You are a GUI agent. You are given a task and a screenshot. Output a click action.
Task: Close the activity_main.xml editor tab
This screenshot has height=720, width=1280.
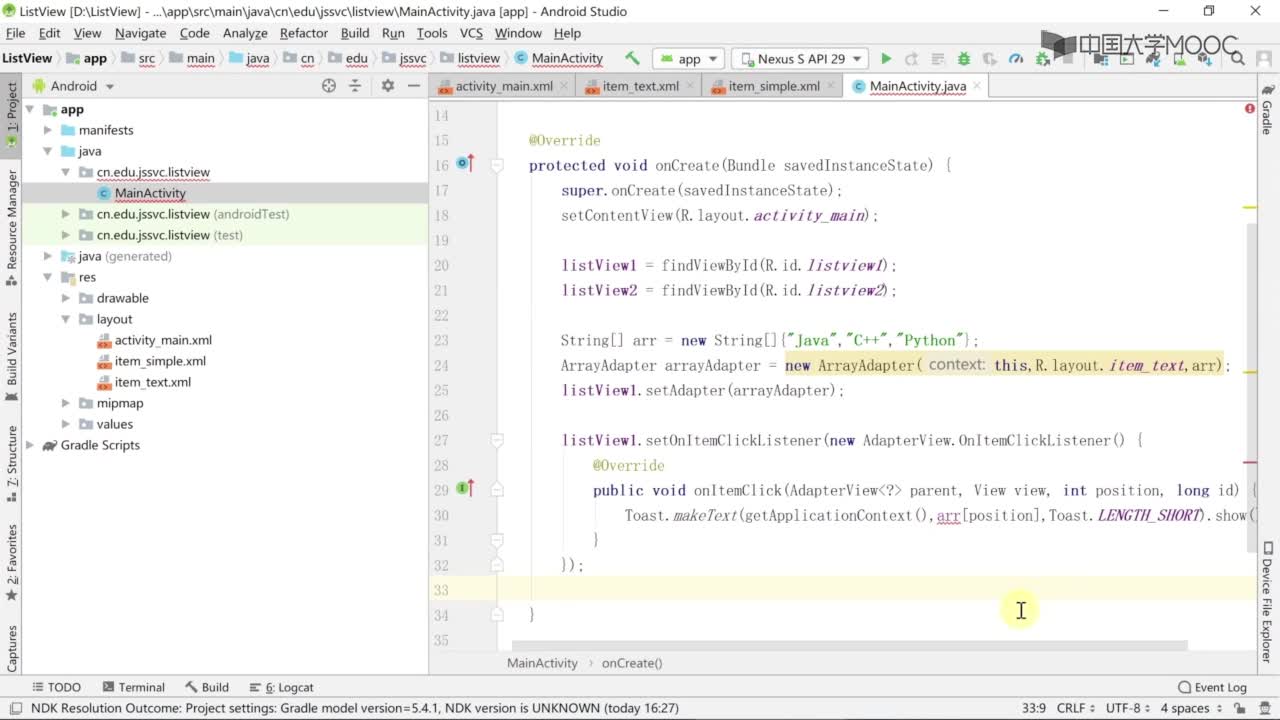point(564,86)
